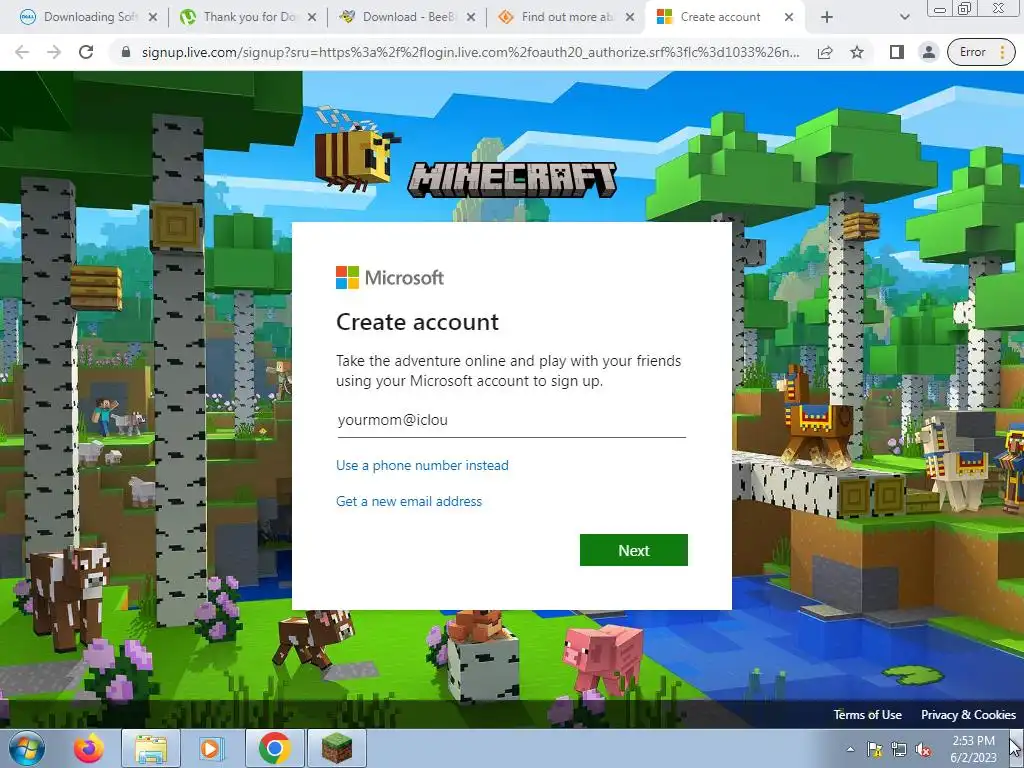Bookmark this page with the star
The width and height of the screenshot is (1024, 768).
(857, 52)
